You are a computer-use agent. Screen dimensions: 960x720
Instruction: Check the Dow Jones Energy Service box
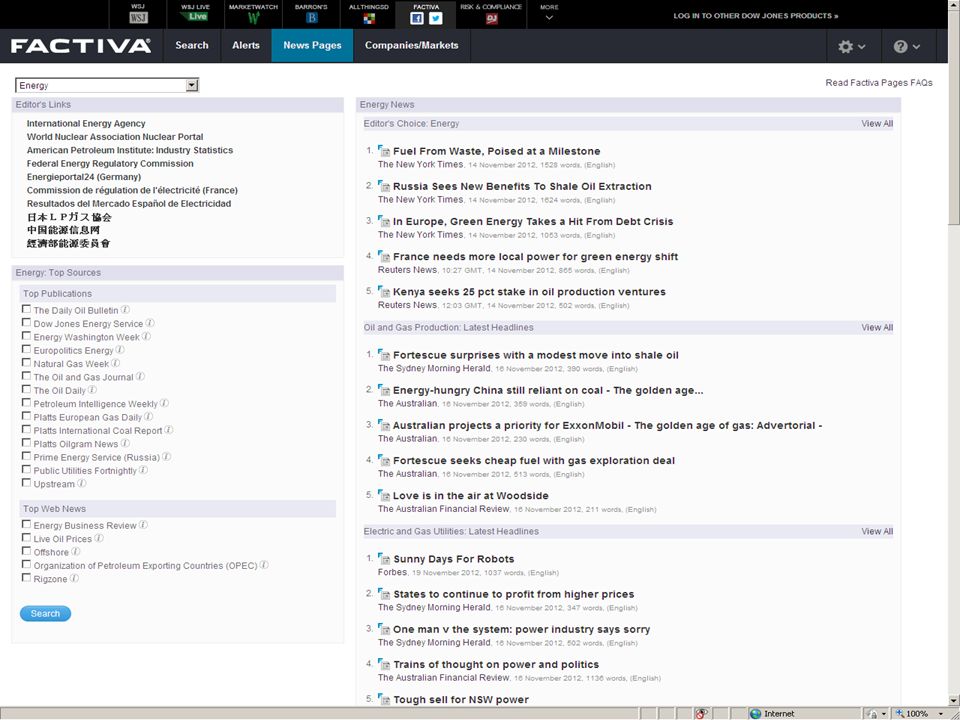(x=26, y=323)
